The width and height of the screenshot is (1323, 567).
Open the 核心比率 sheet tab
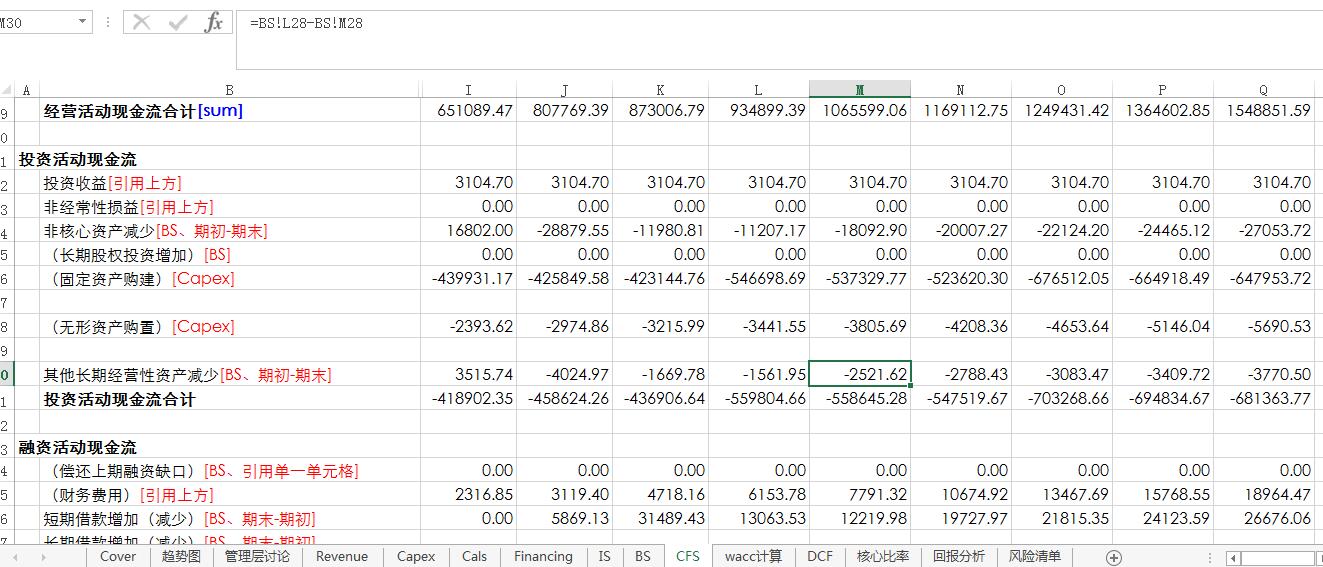click(x=883, y=557)
